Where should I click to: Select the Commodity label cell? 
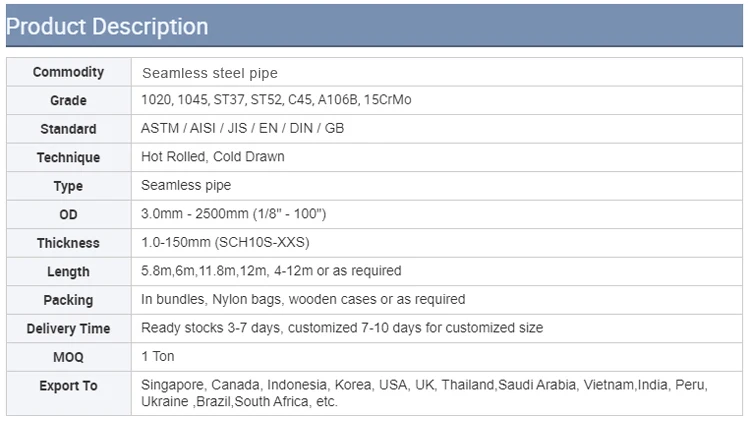[68, 72]
